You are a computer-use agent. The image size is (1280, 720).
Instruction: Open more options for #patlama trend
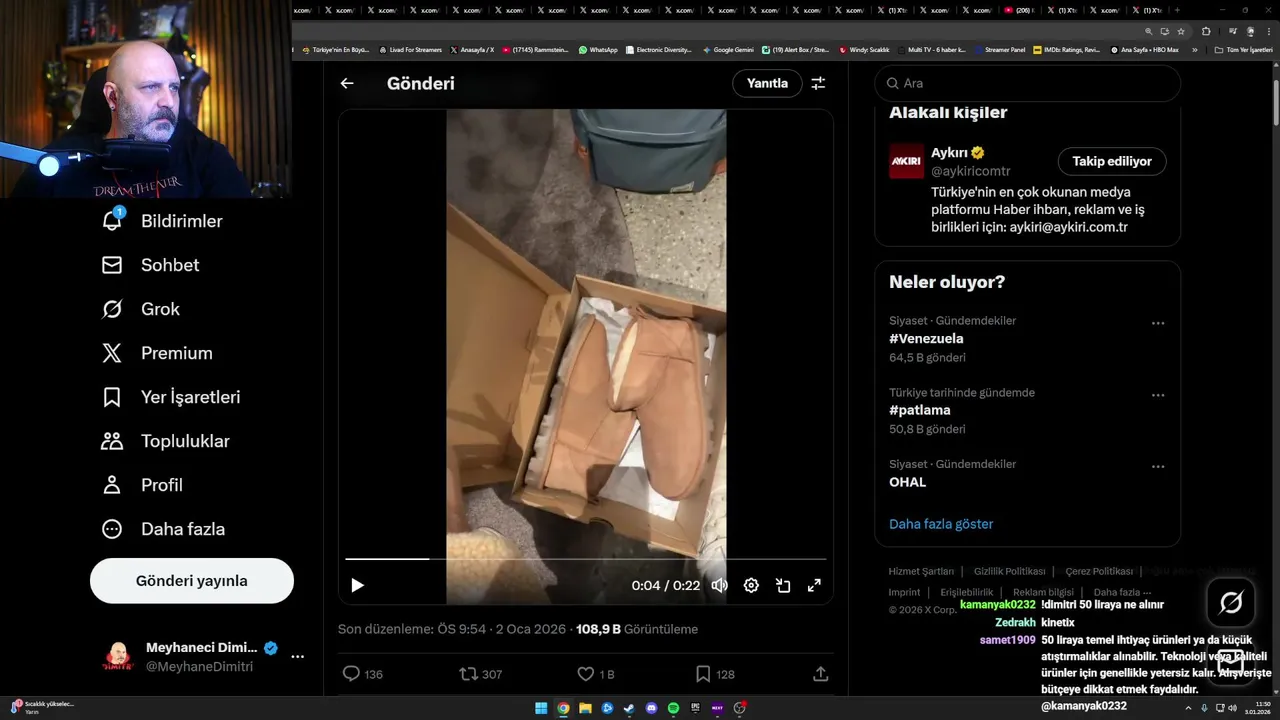pyautogui.click(x=1158, y=395)
